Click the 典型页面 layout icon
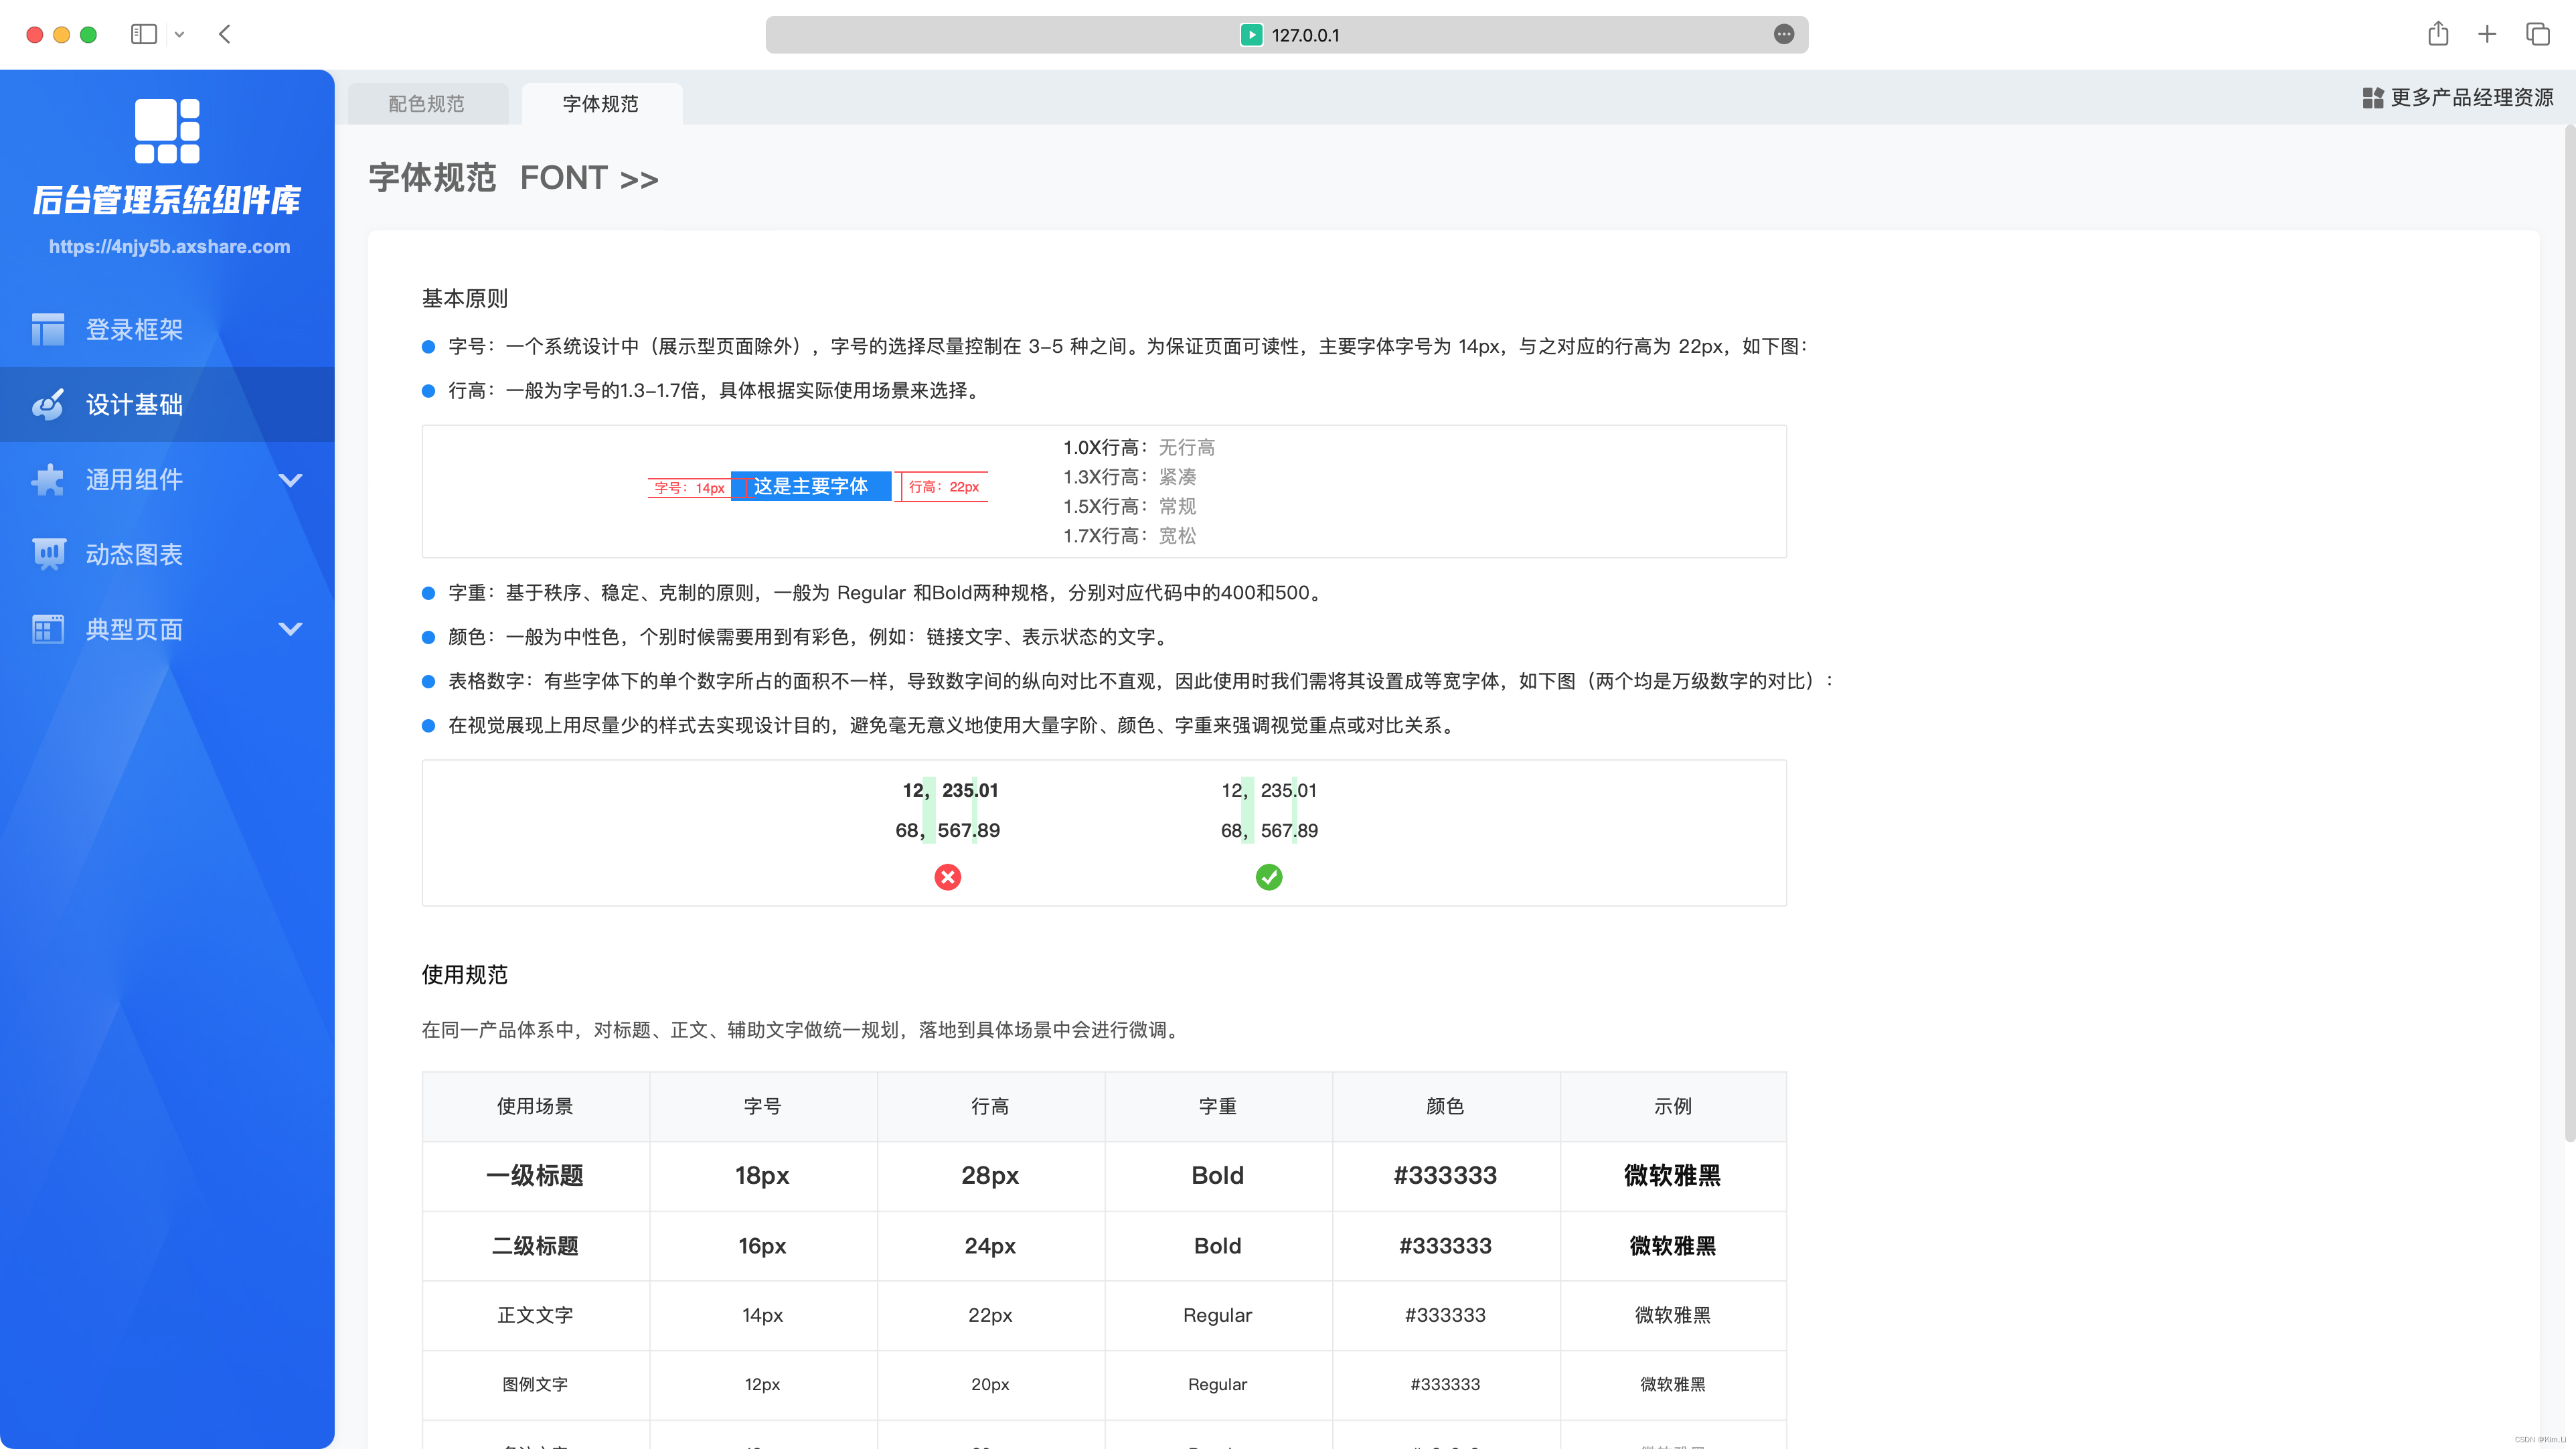The height and width of the screenshot is (1449, 2576). pos(47,629)
